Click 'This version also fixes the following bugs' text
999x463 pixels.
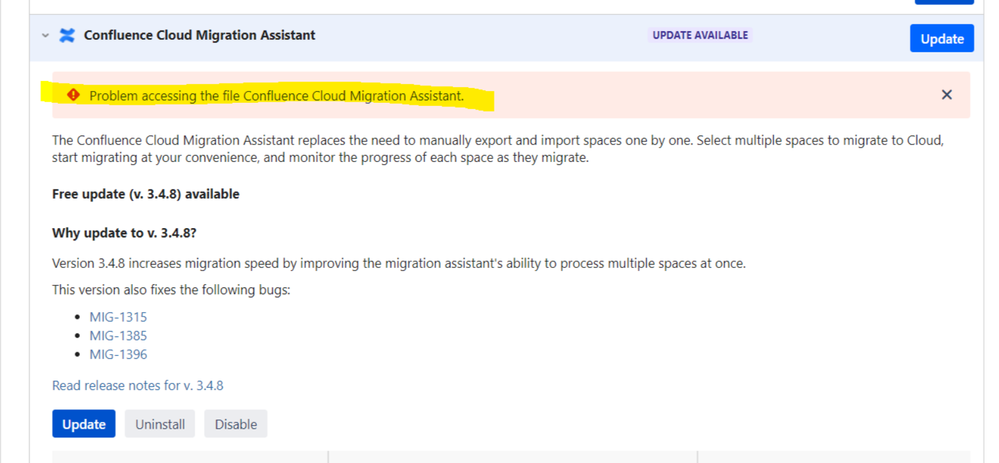click(x=171, y=290)
